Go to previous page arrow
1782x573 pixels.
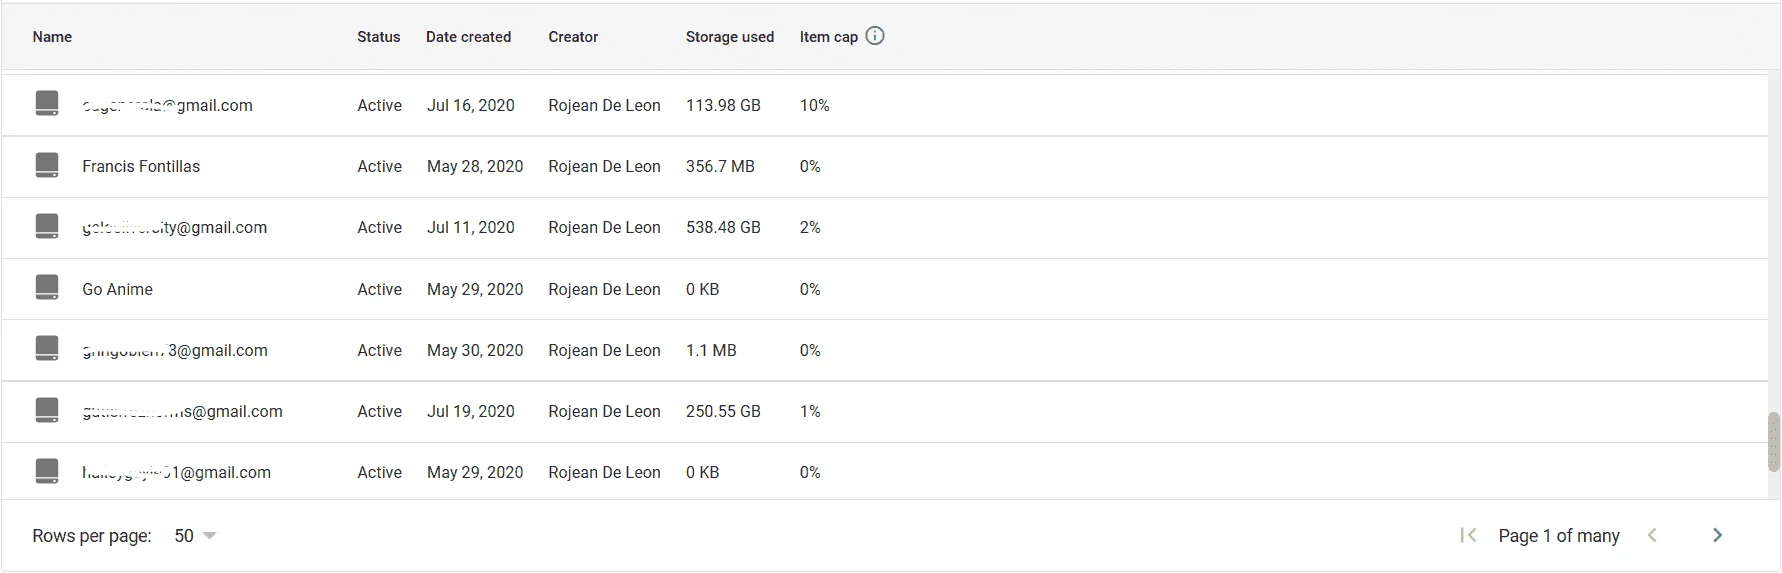tap(1653, 535)
